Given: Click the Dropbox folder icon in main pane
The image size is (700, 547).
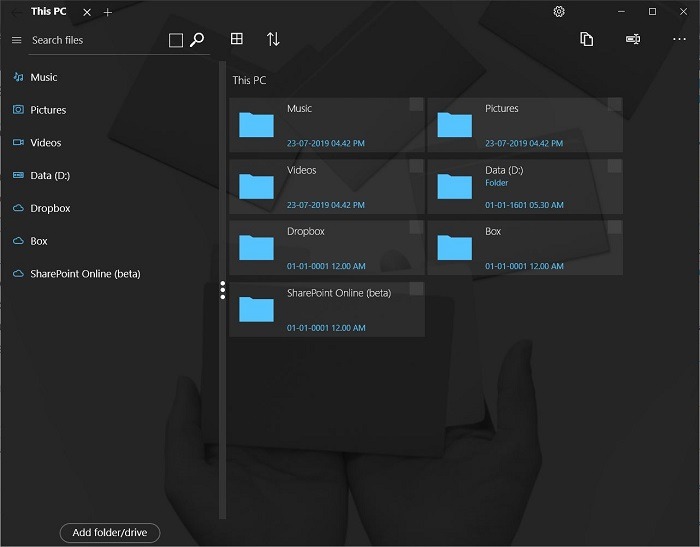Looking at the screenshot, I should (256, 247).
